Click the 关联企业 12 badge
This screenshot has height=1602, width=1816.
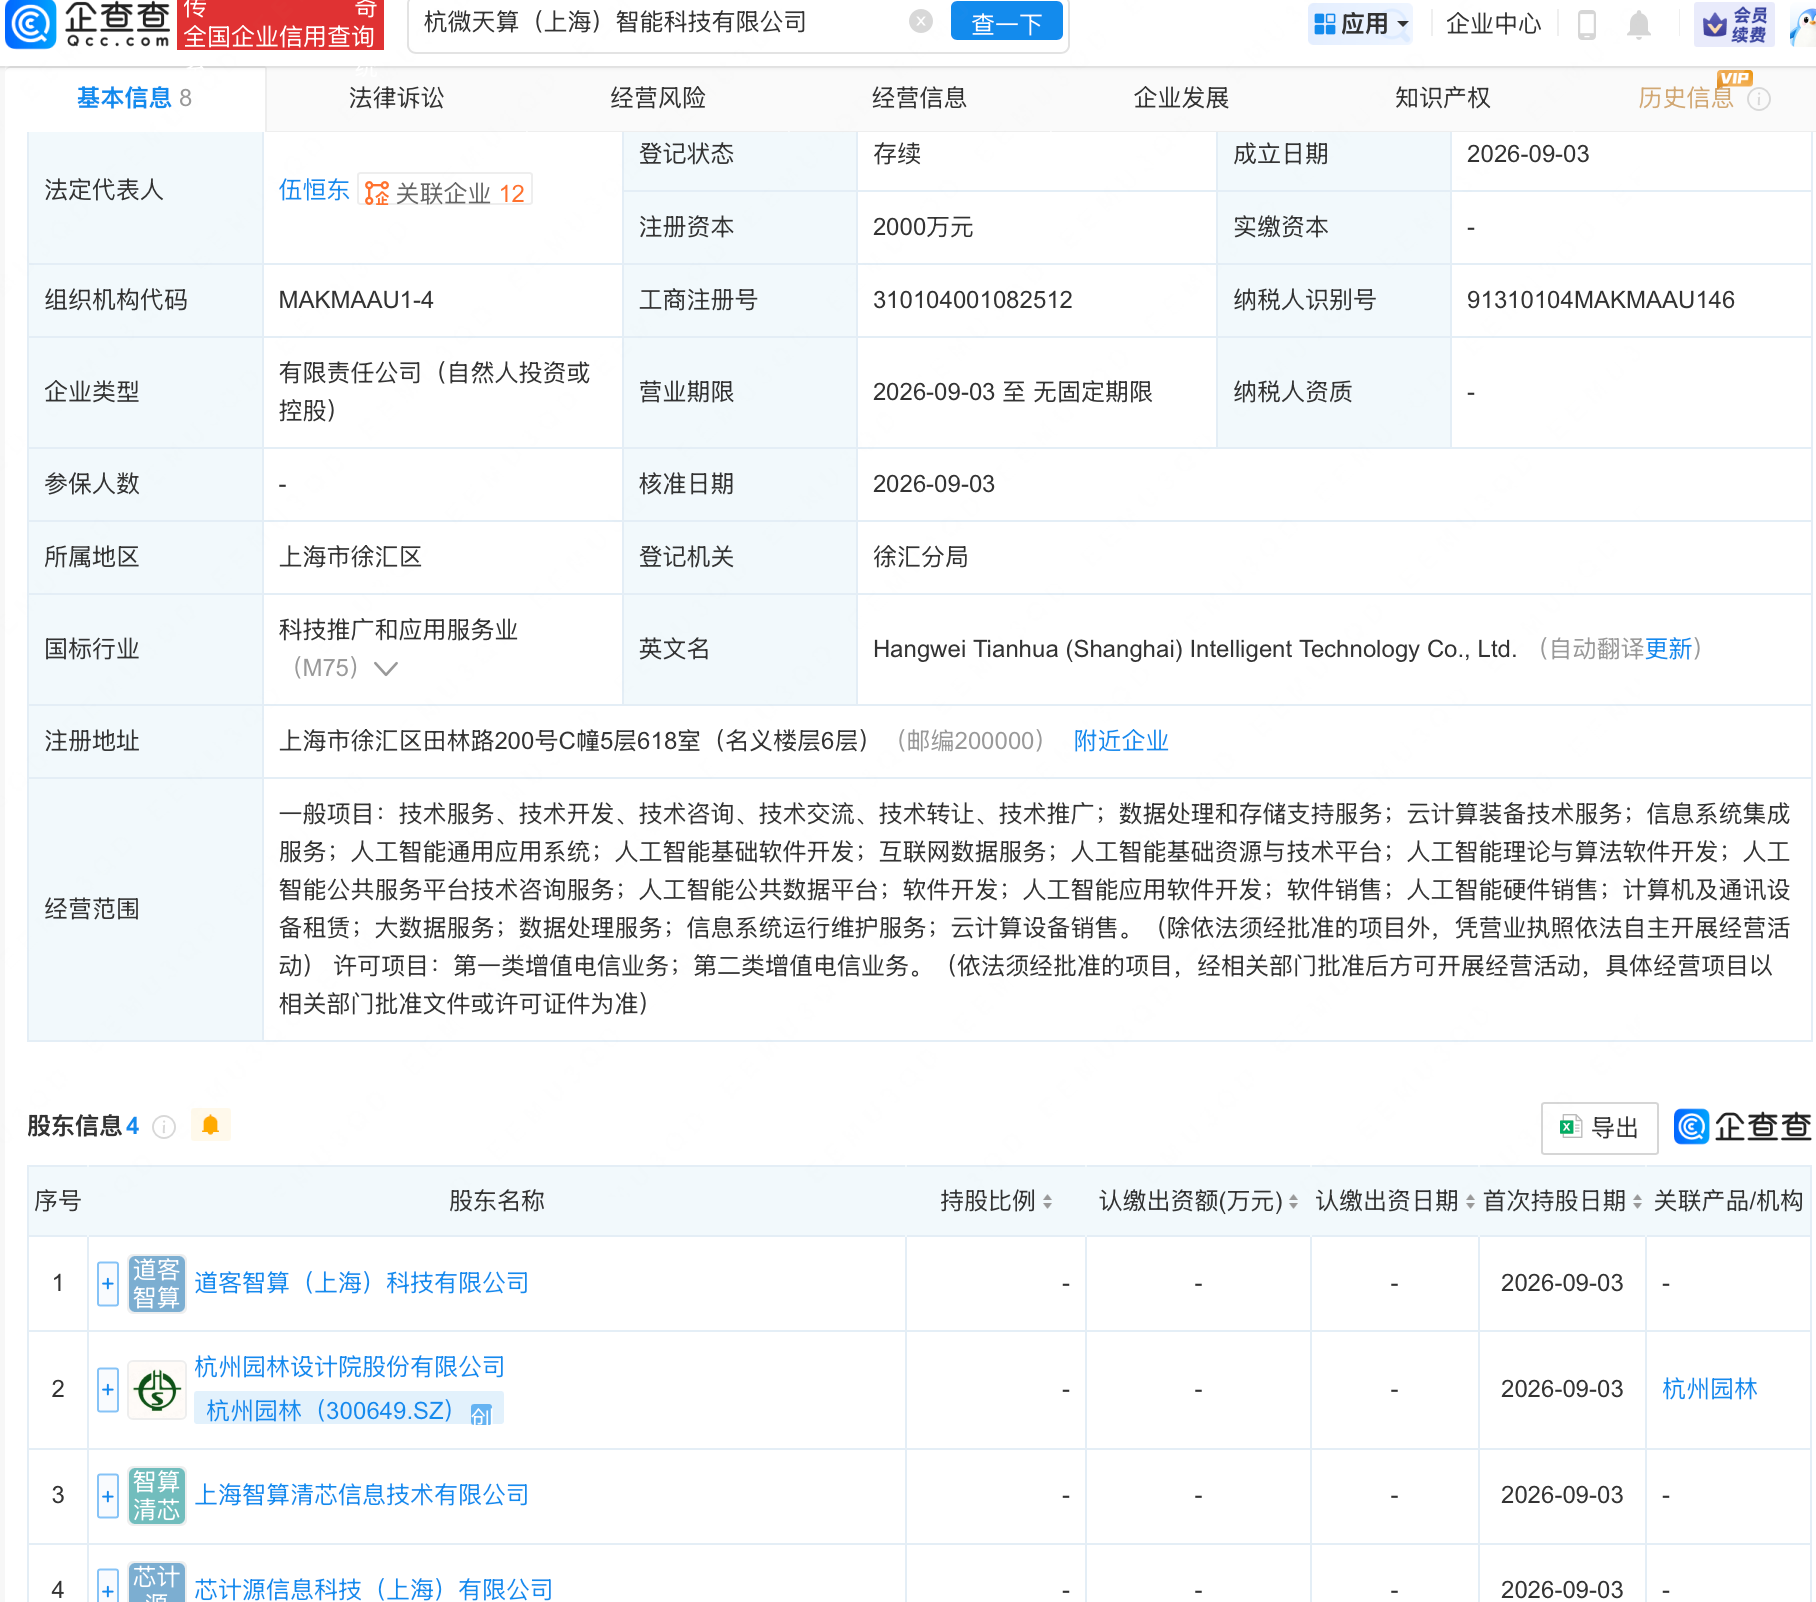click(x=445, y=191)
